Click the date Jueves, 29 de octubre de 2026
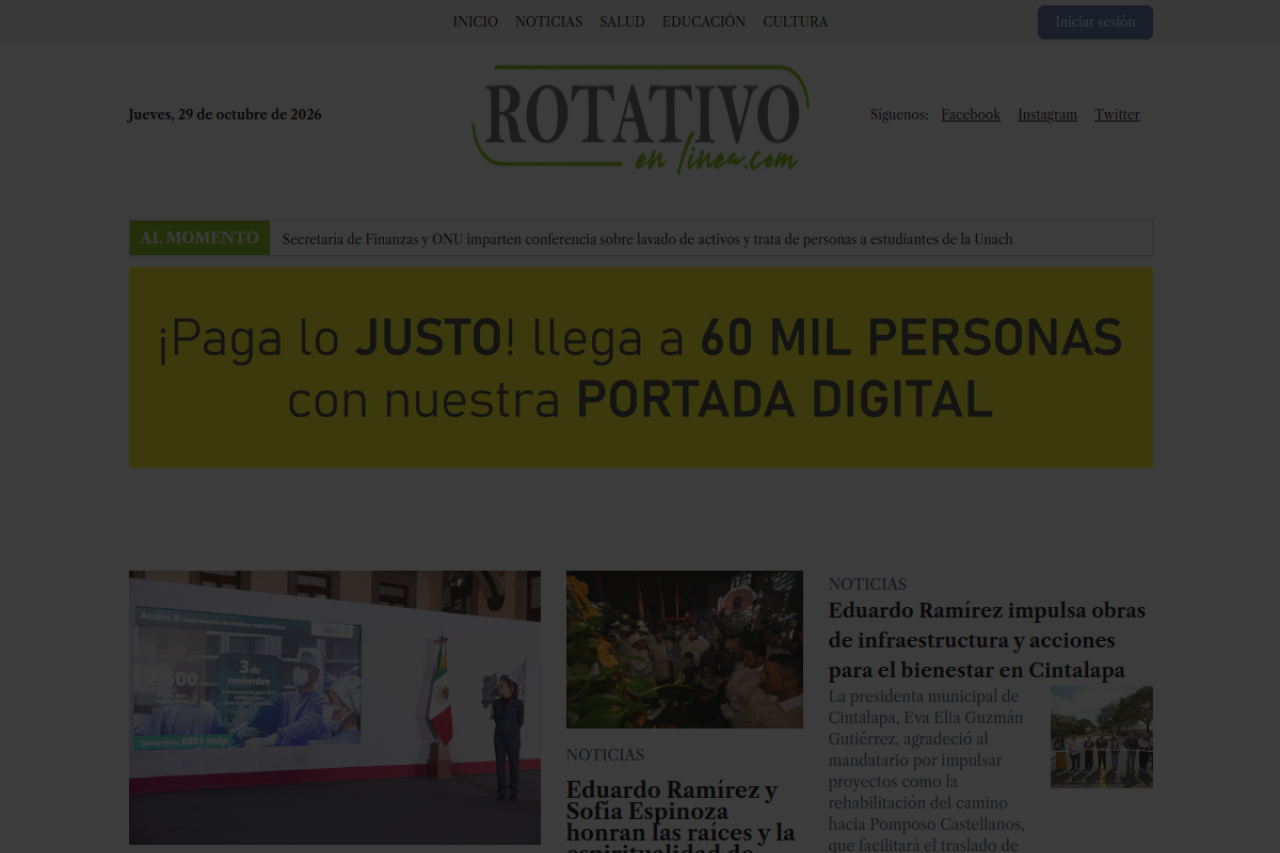1280x853 pixels. pyautogui.click(x=225, y=115)
